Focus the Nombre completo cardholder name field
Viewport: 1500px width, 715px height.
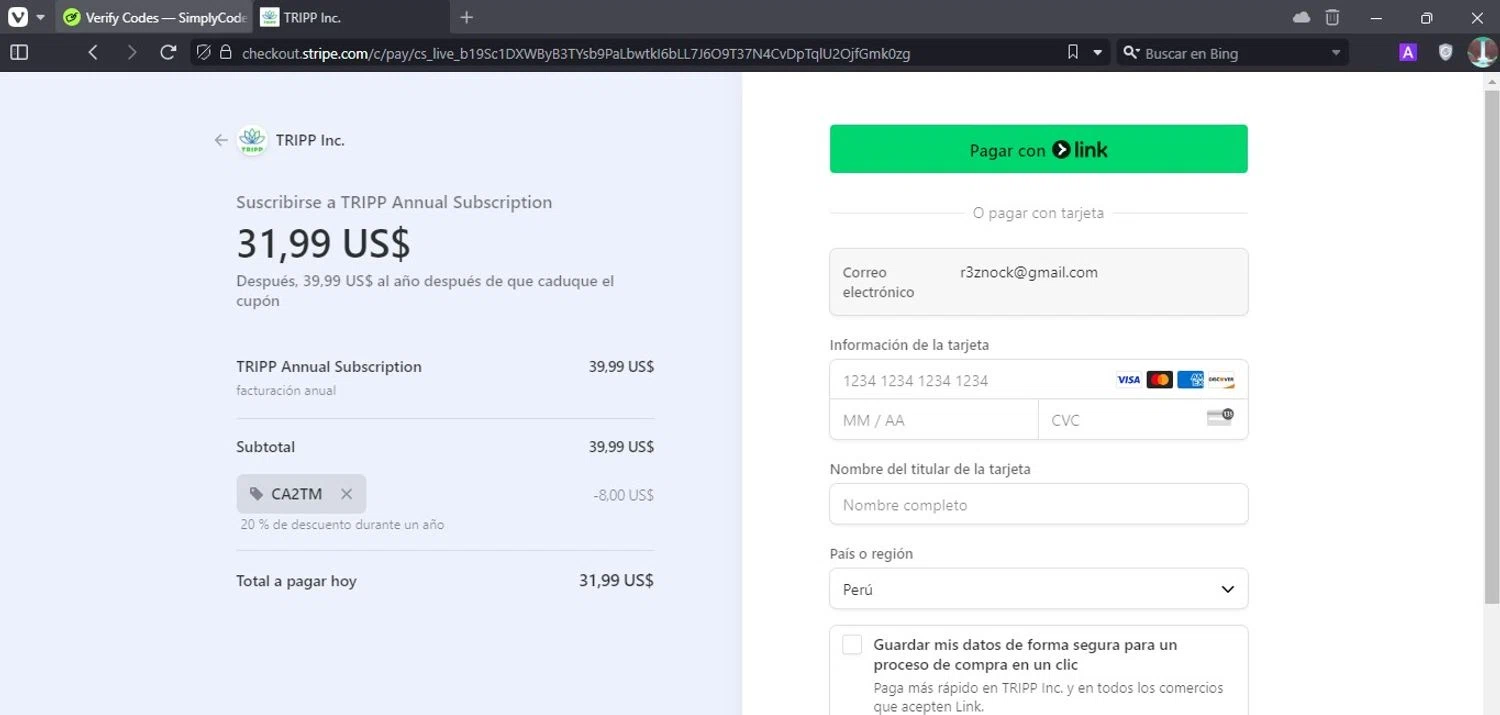pyautogui.click(x=1038, y=505)
